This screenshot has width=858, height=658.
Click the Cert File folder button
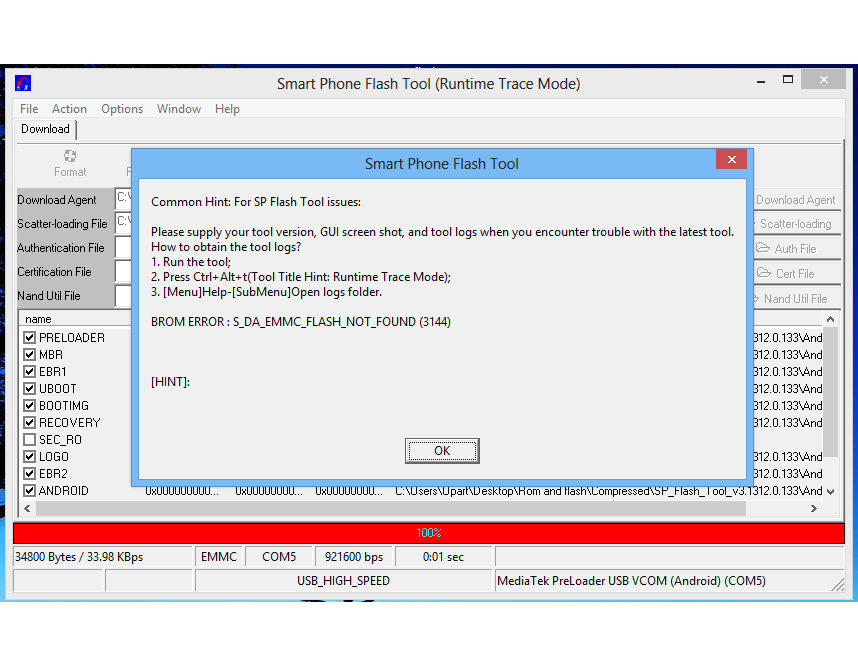pyautogui.click(x=797, y=273)
